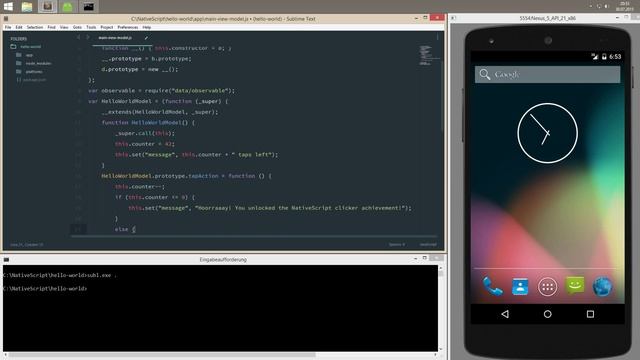
Task: Expand the node_modules folder in sidebar
Action: [x=34, y=63]
